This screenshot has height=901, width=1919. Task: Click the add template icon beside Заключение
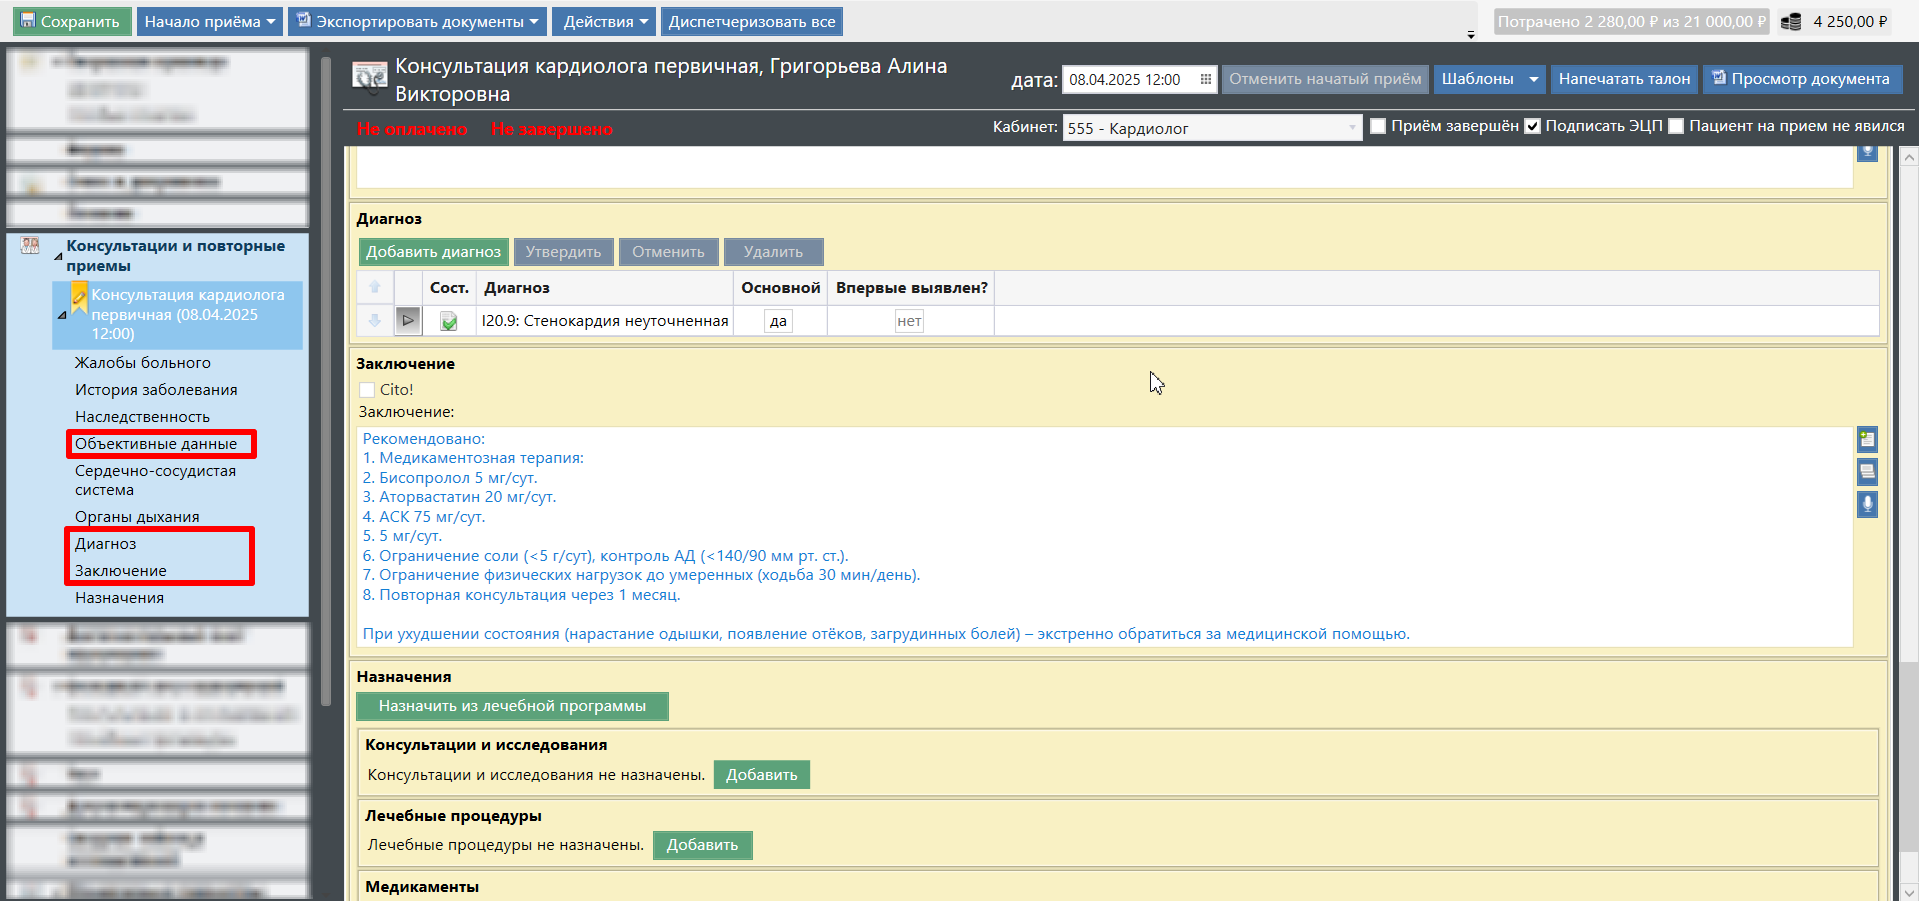click(1867, 439)
